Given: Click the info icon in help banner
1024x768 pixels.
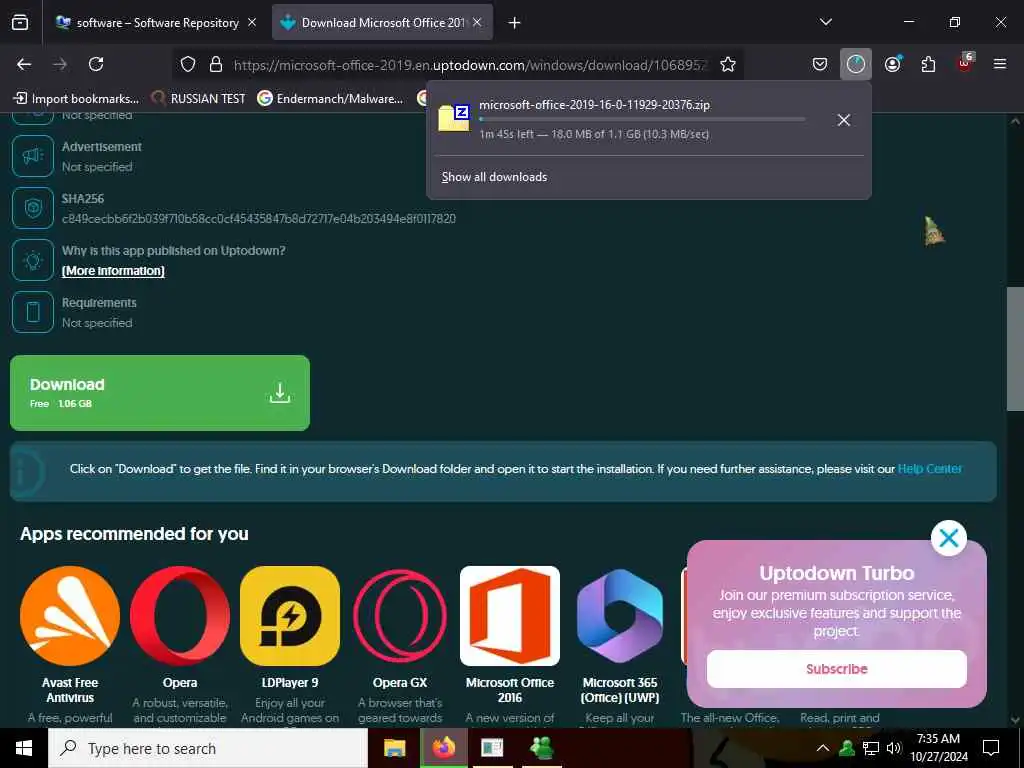Looking at the screenshot, I should pyautogui.click(x=27, y=471).
